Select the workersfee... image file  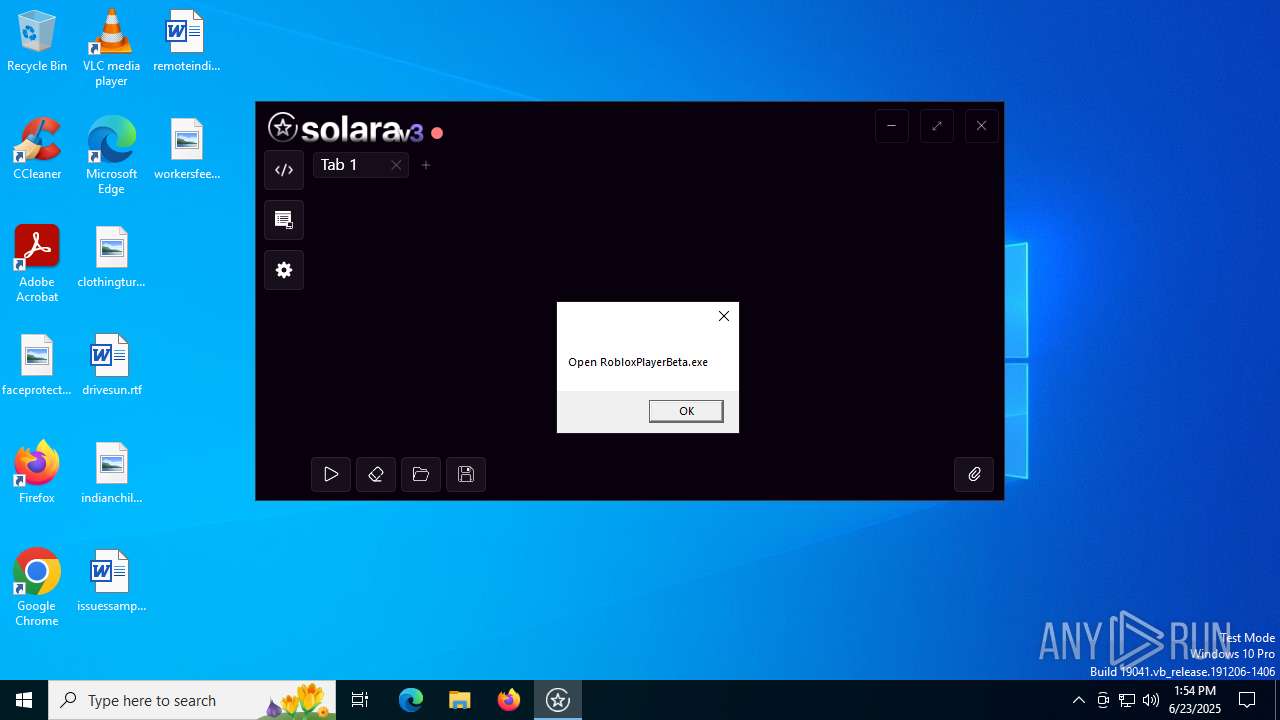coord(186,149)
